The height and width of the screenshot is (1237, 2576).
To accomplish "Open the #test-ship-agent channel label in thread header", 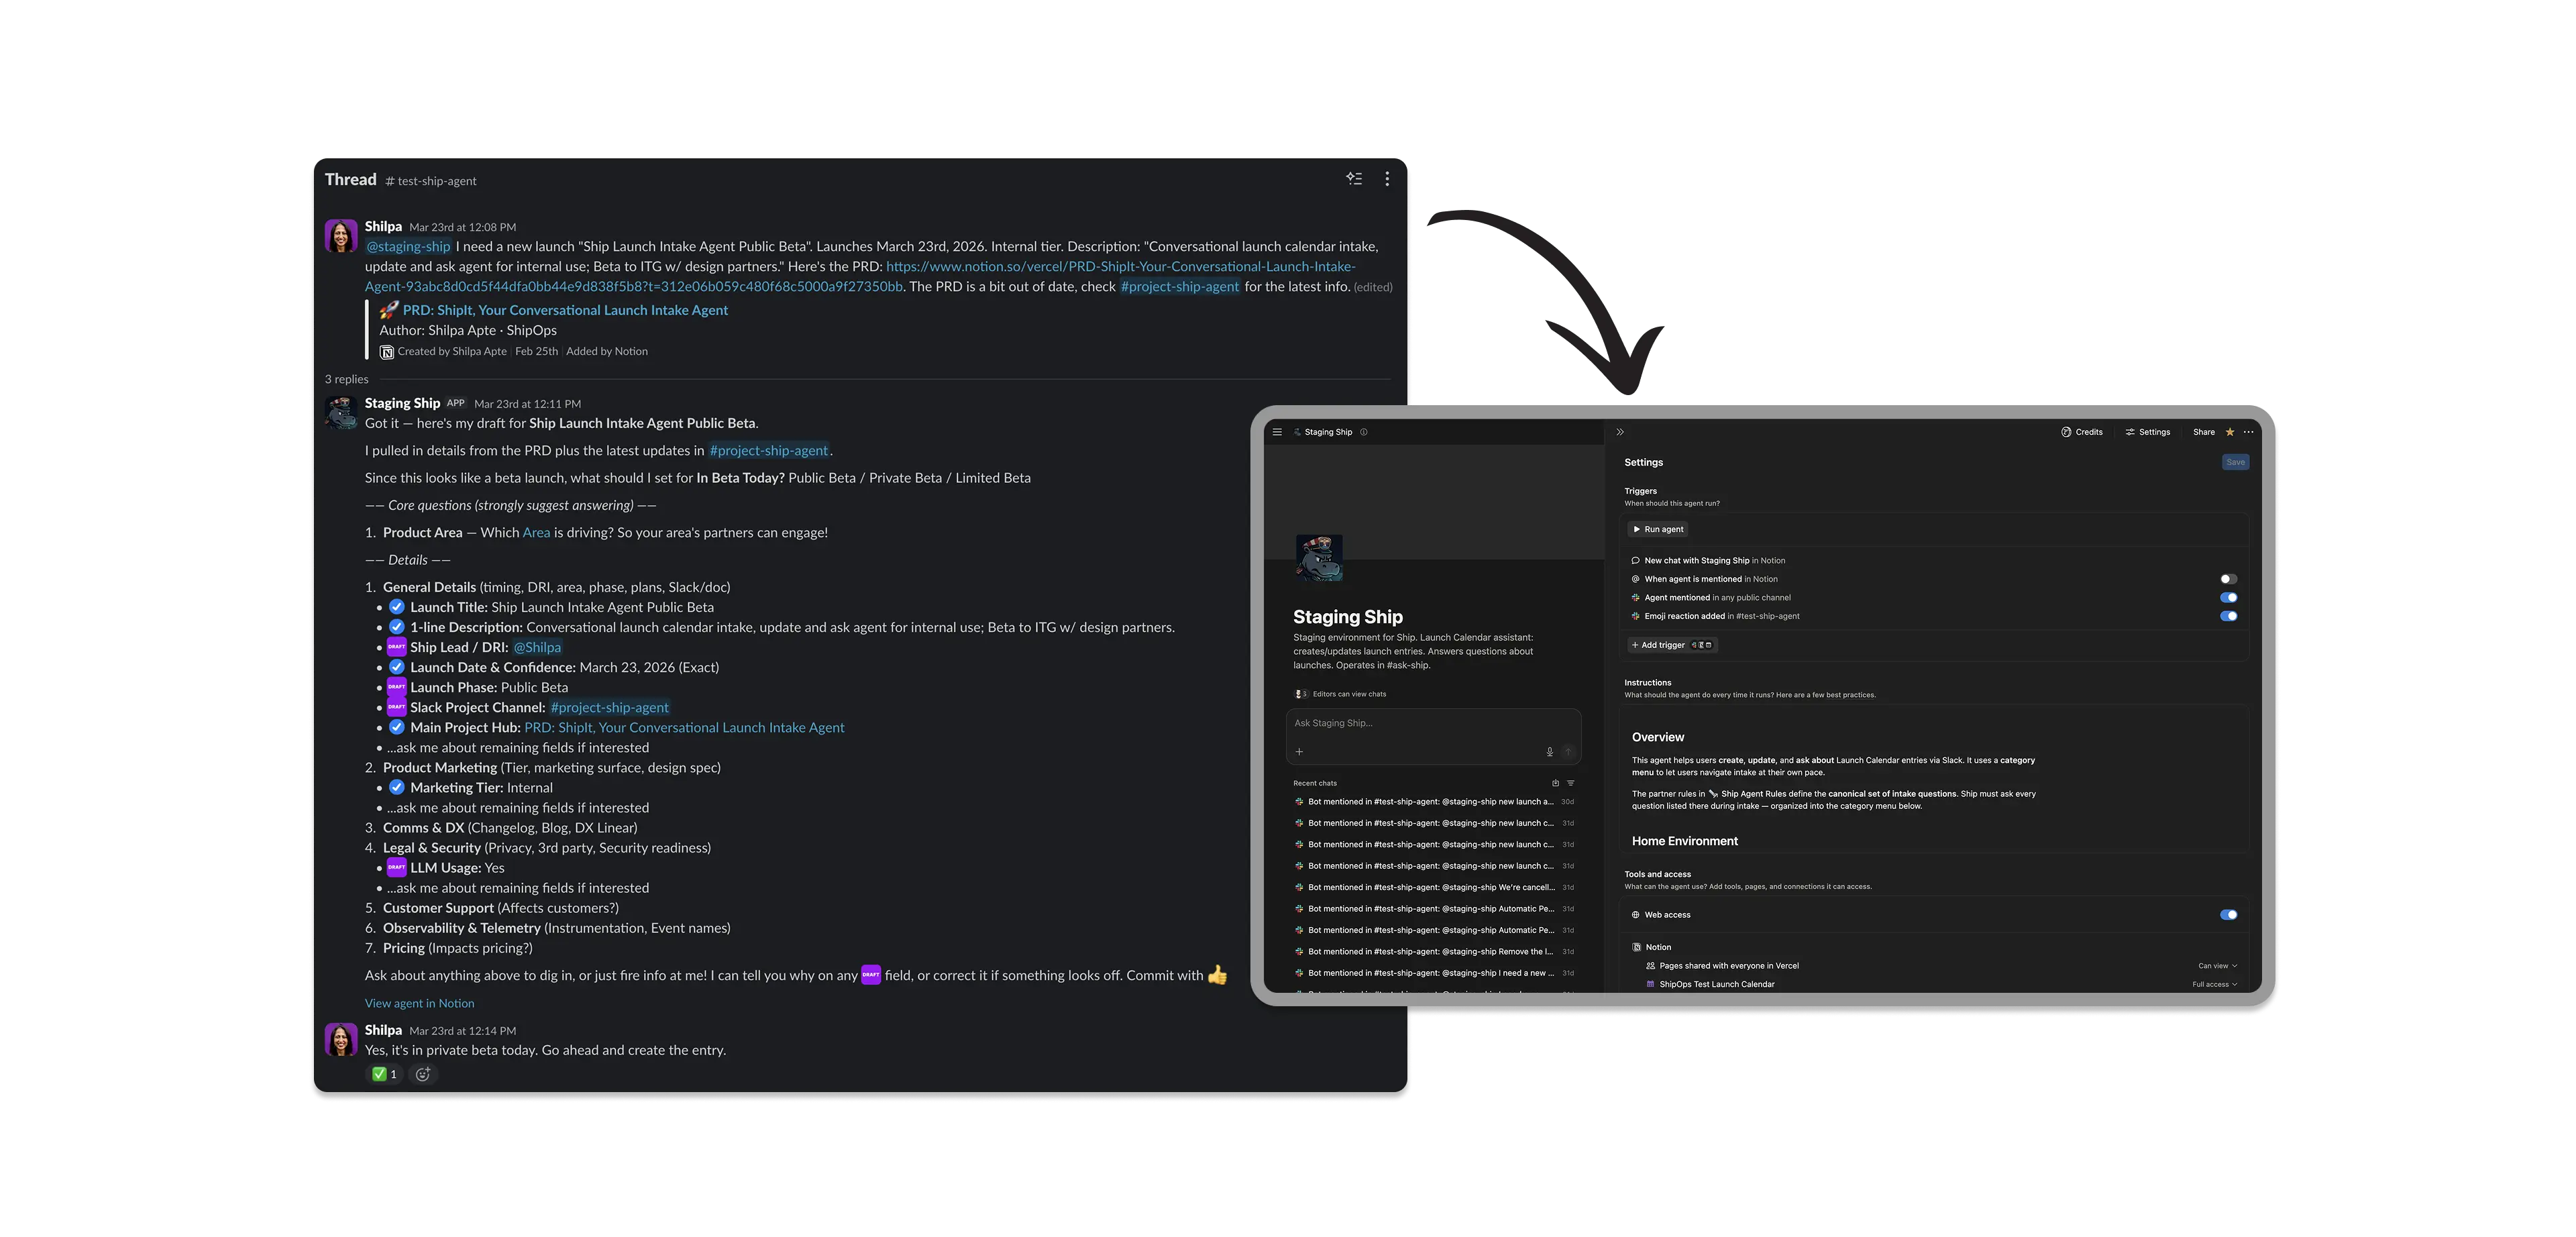I will (x=431, y=181).
